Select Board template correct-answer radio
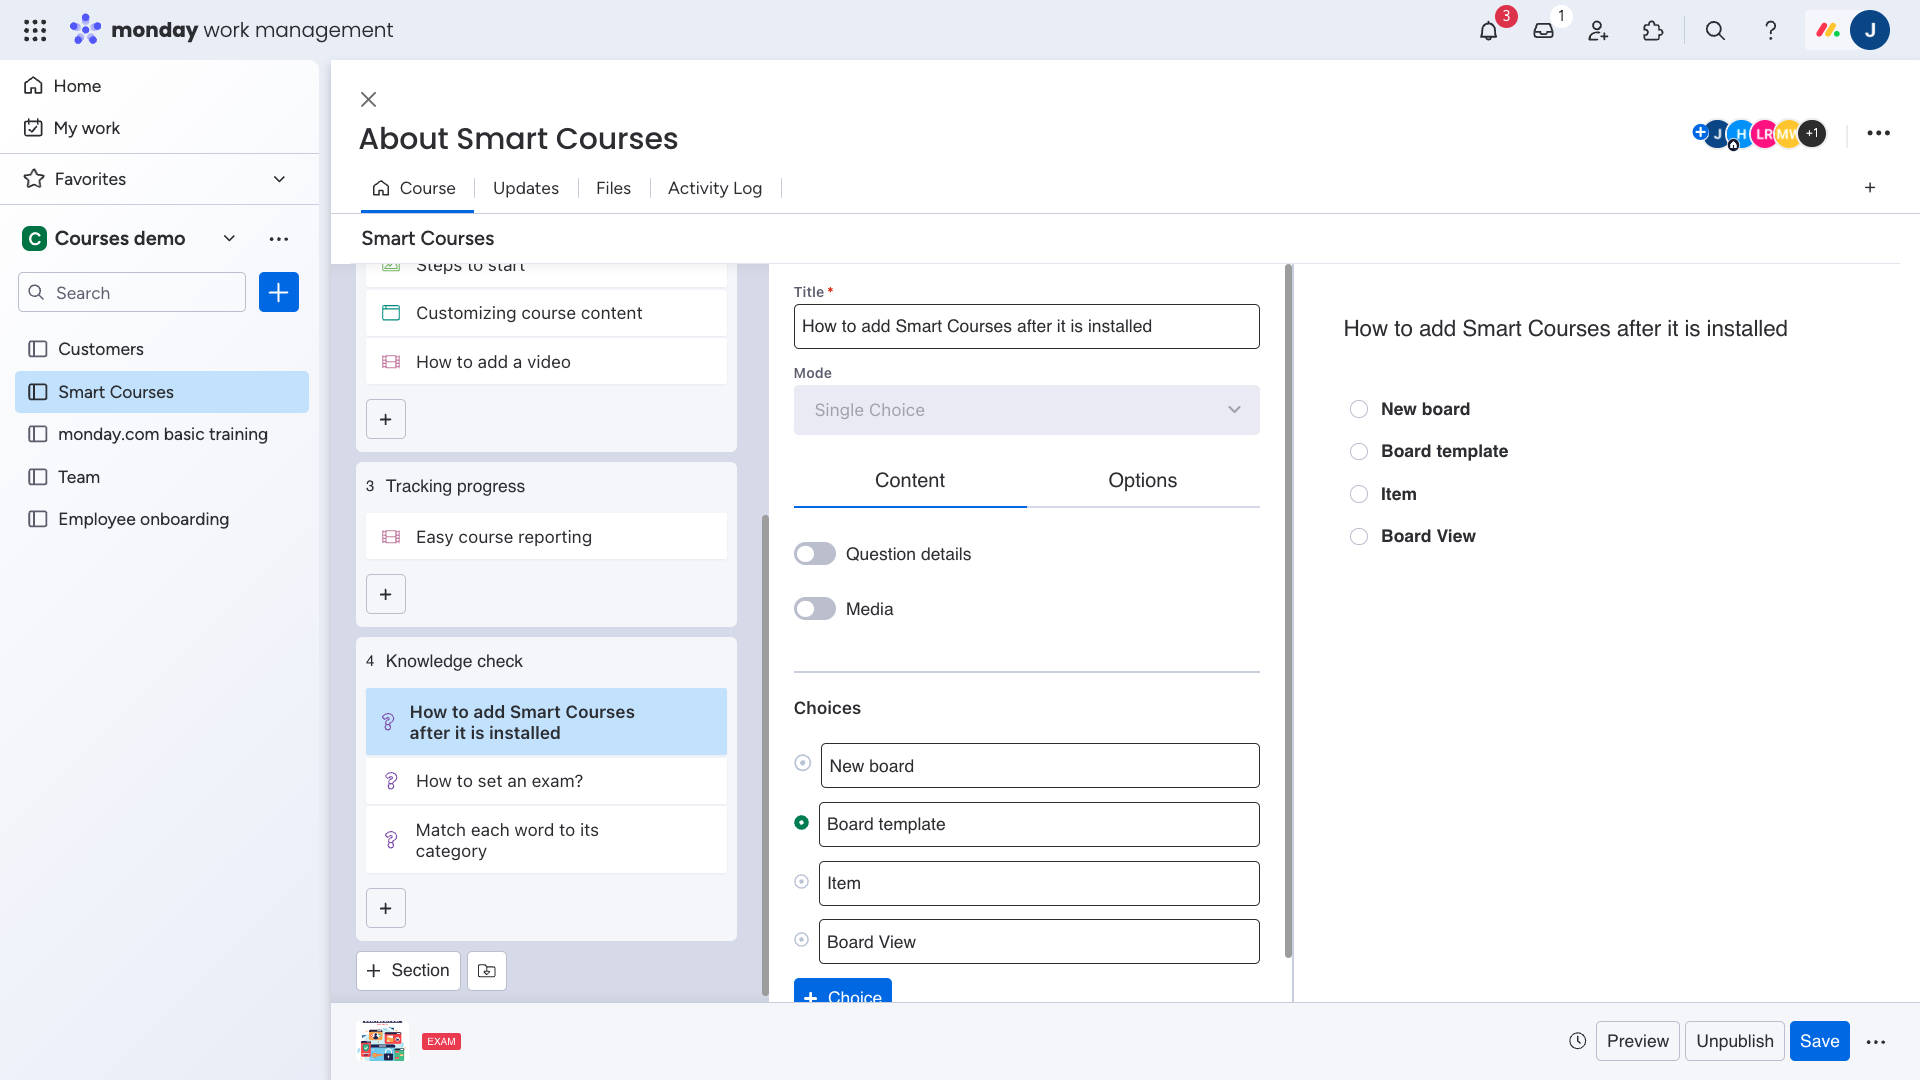The image size is (1920, 1080). point(802,822)
